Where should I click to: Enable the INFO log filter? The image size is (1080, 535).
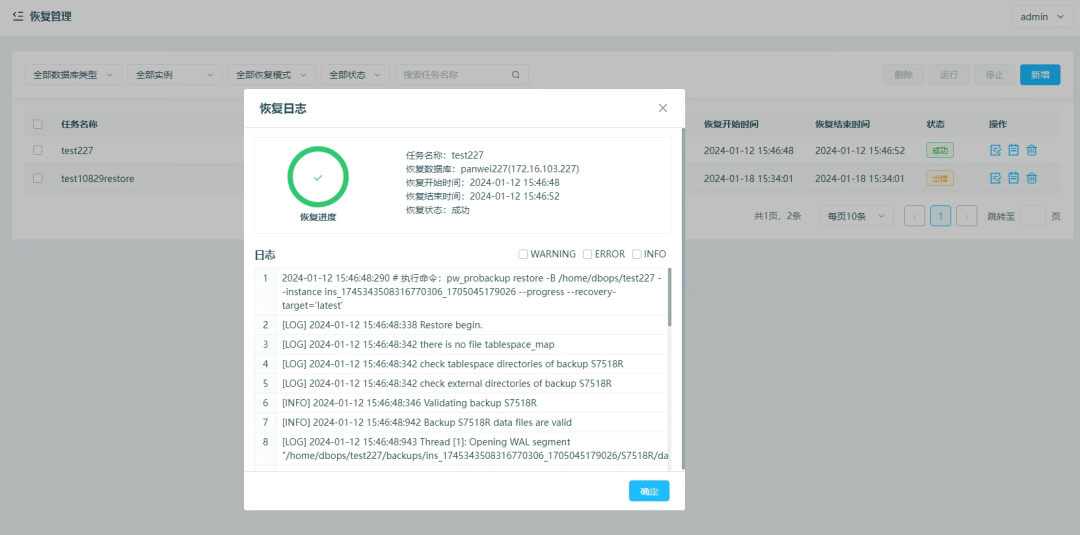[636, 254]
